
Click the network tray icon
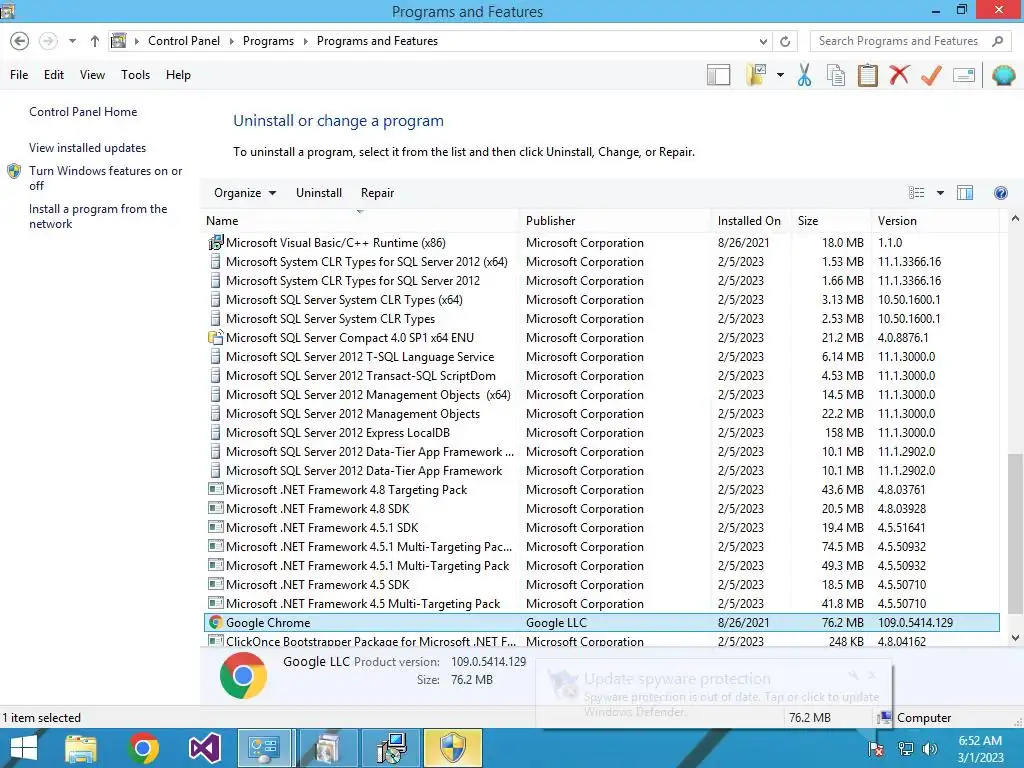point(905,749)
